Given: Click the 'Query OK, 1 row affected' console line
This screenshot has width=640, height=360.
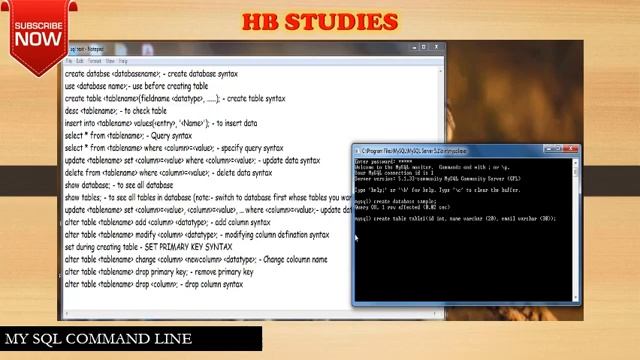Looking at the screenshot, I should pyautogui.click(x=402, y=207).
